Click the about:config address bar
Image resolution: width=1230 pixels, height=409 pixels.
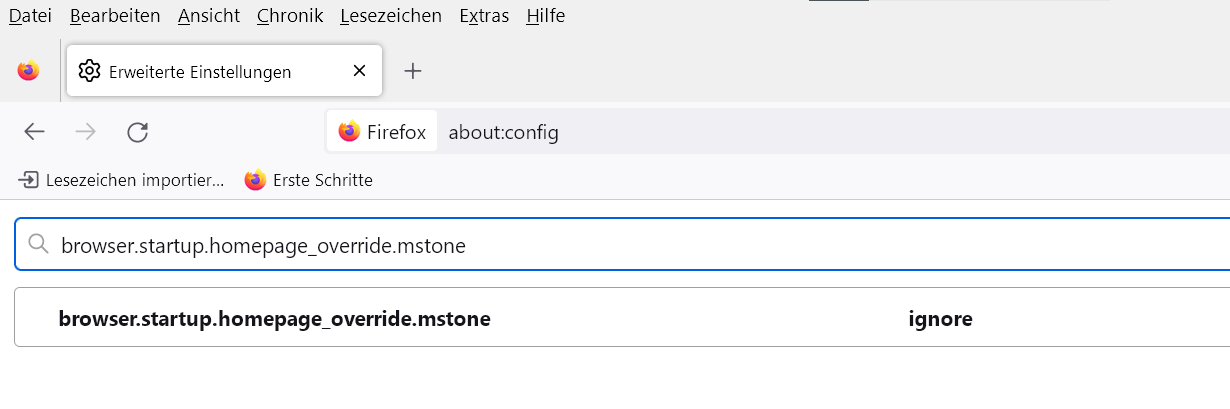point(700,132)
